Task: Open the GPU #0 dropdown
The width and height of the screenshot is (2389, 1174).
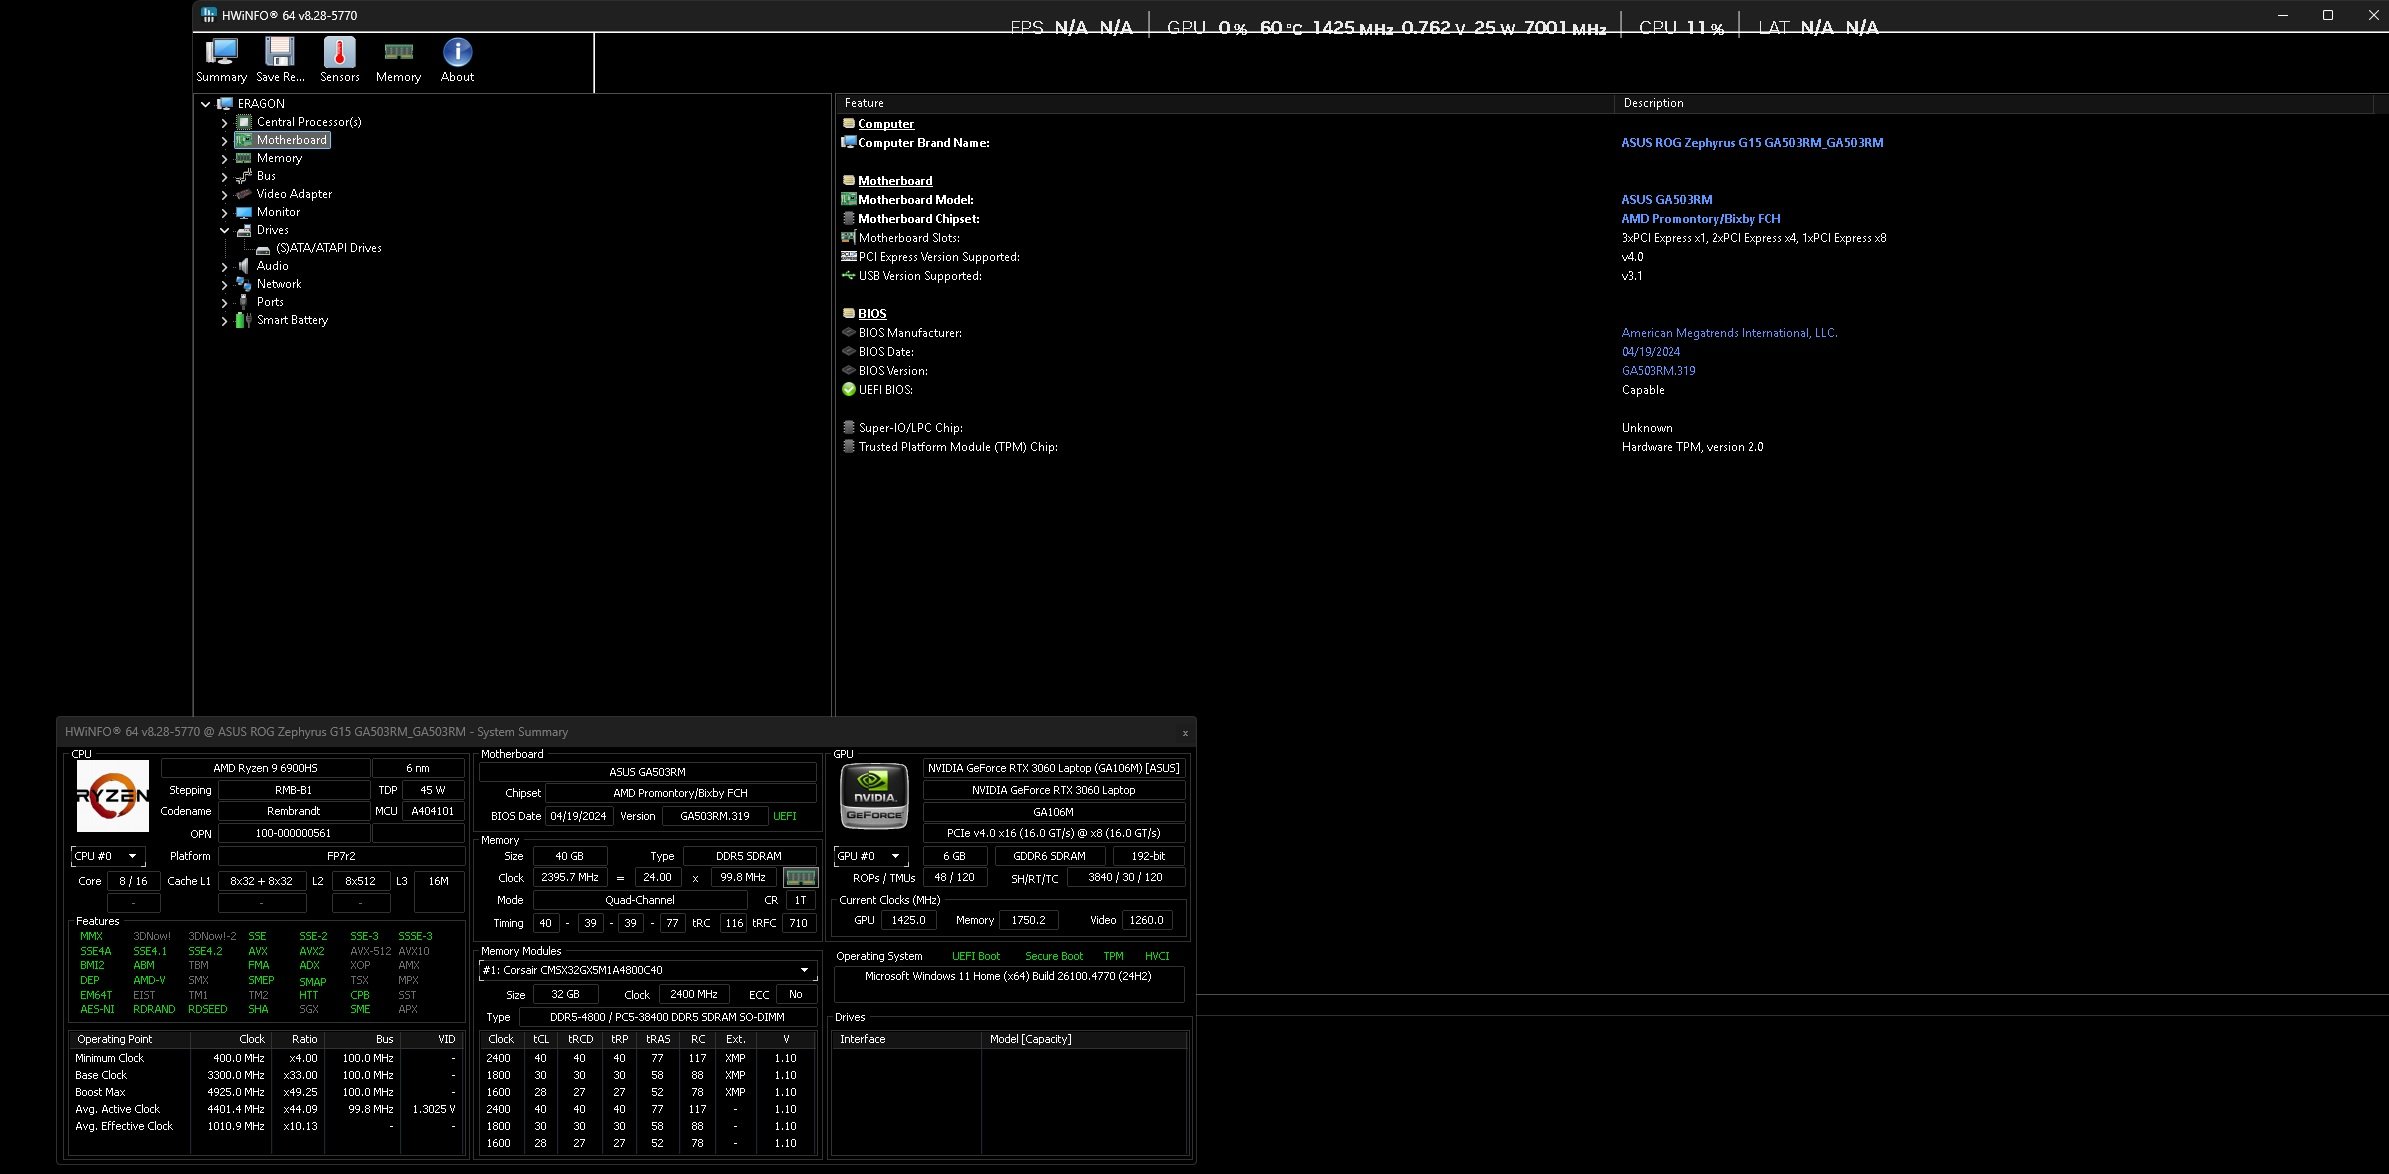Action: coord(871,856)
